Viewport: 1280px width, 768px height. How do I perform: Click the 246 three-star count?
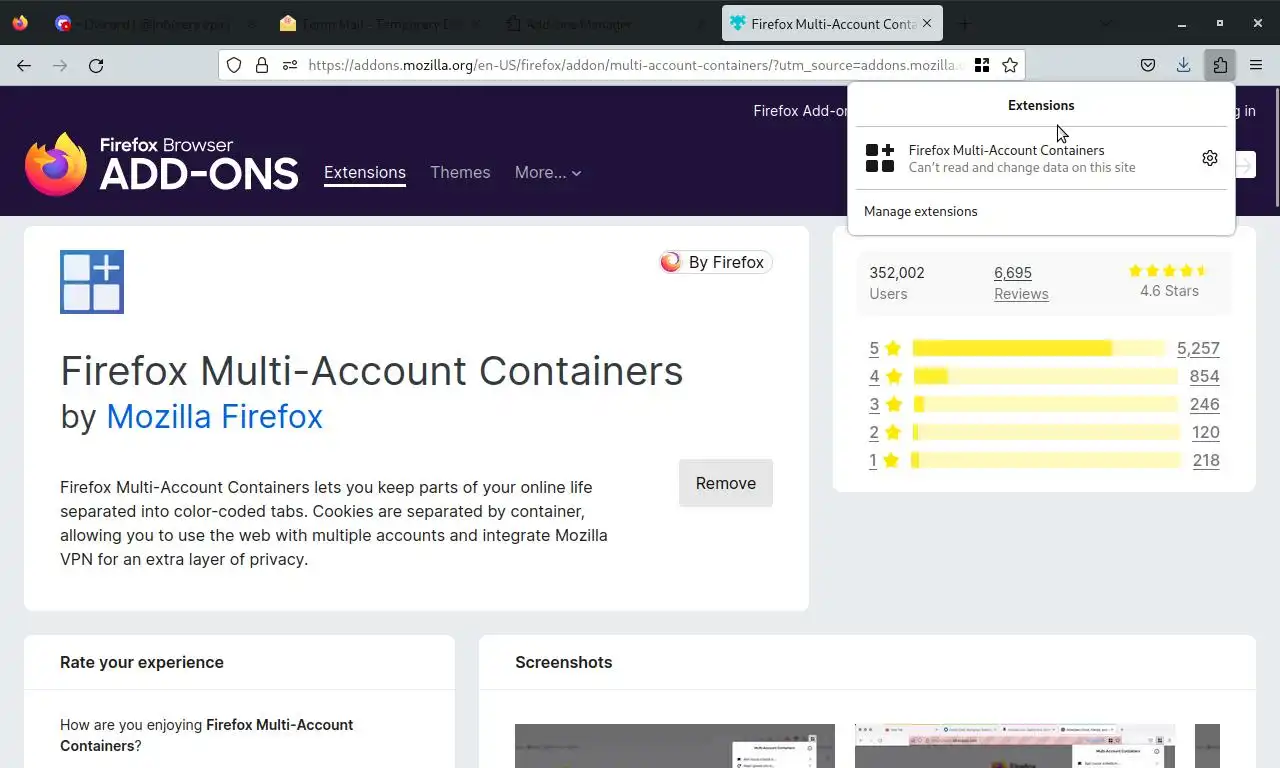pos(1205,404)
